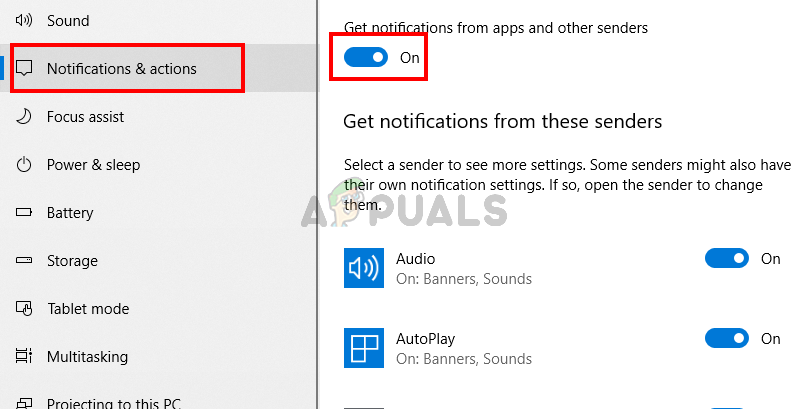Click the Audio sender speaker tile icon

tap(364, 268)
